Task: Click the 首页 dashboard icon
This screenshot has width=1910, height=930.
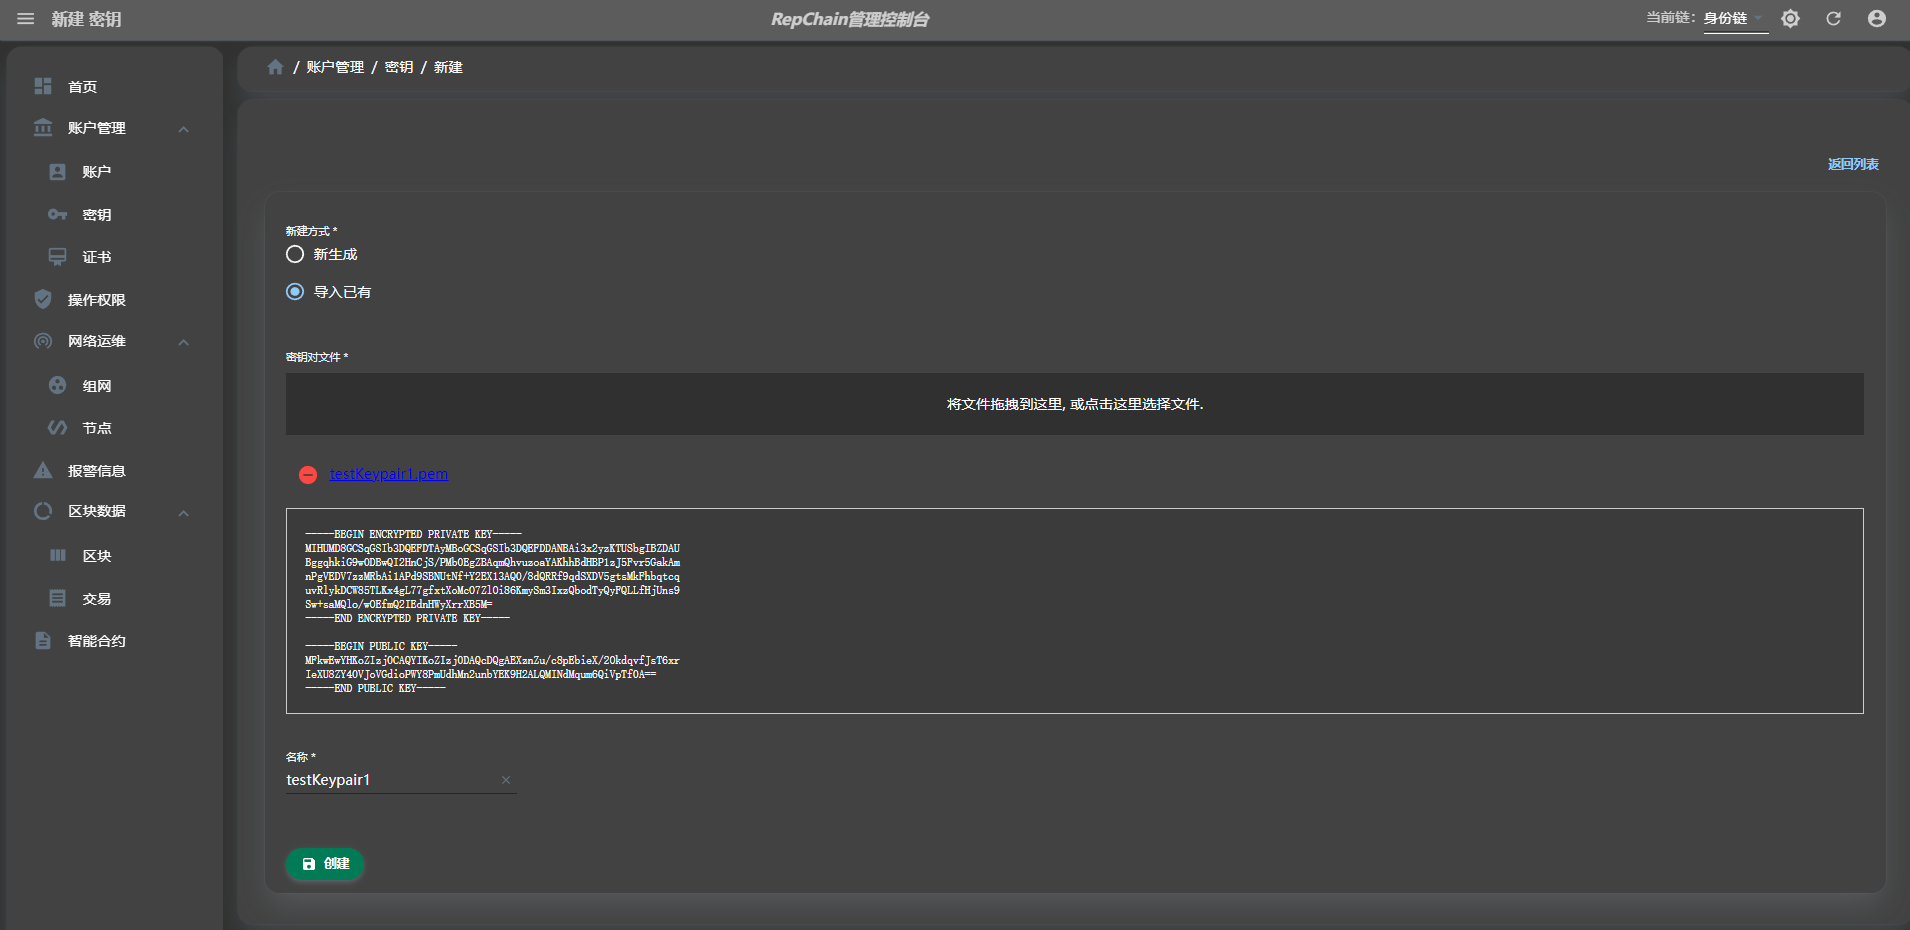Action: (x=43, y=86)
